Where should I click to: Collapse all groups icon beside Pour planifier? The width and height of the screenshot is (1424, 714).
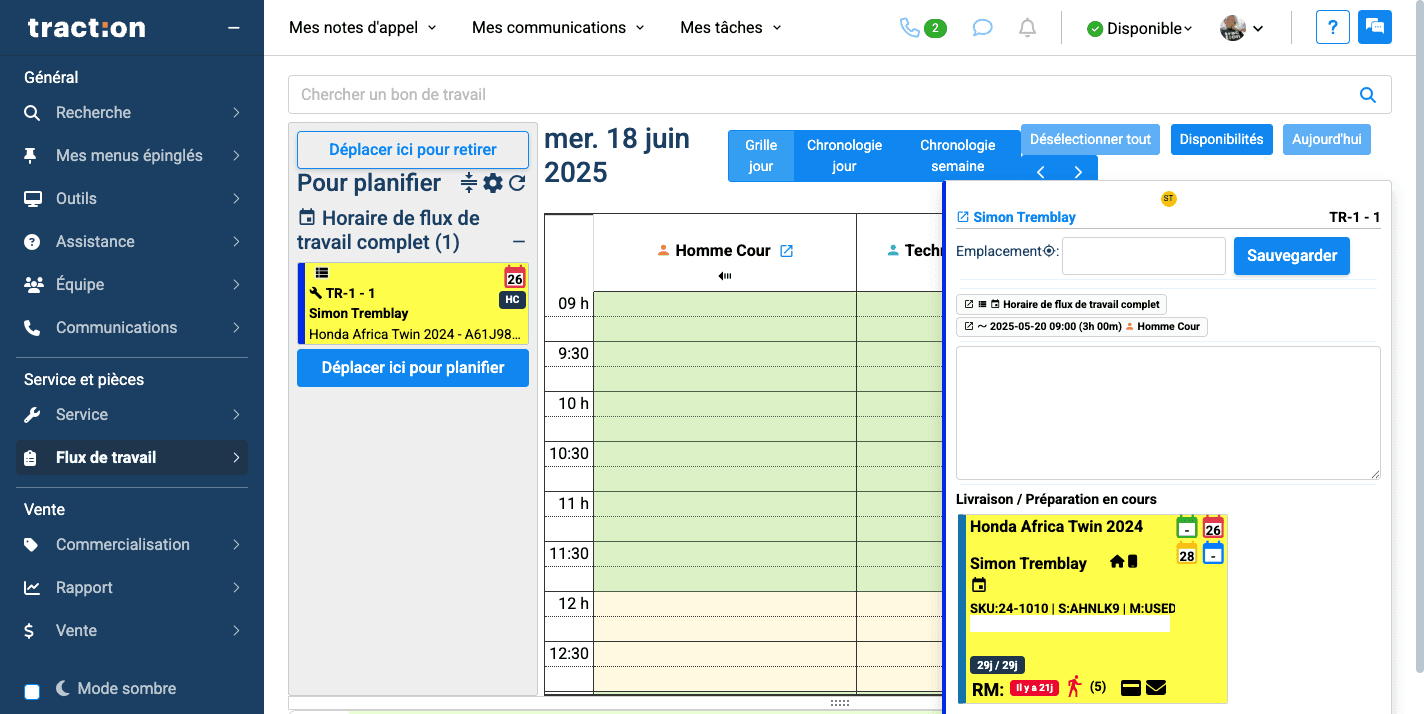point(469,183)
